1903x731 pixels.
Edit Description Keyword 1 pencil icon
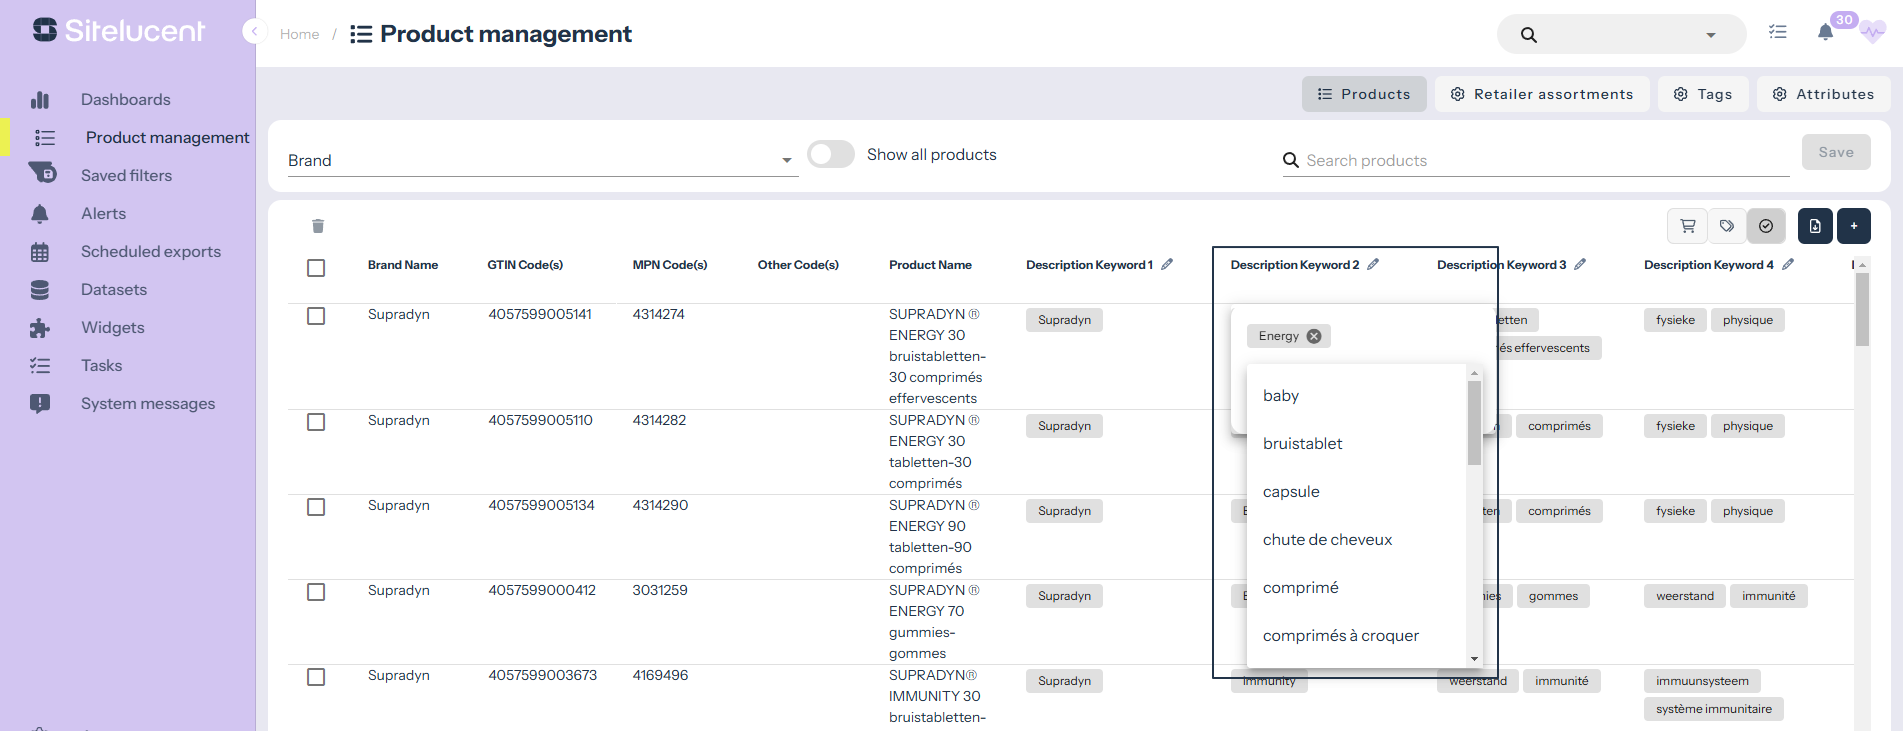1167,265
